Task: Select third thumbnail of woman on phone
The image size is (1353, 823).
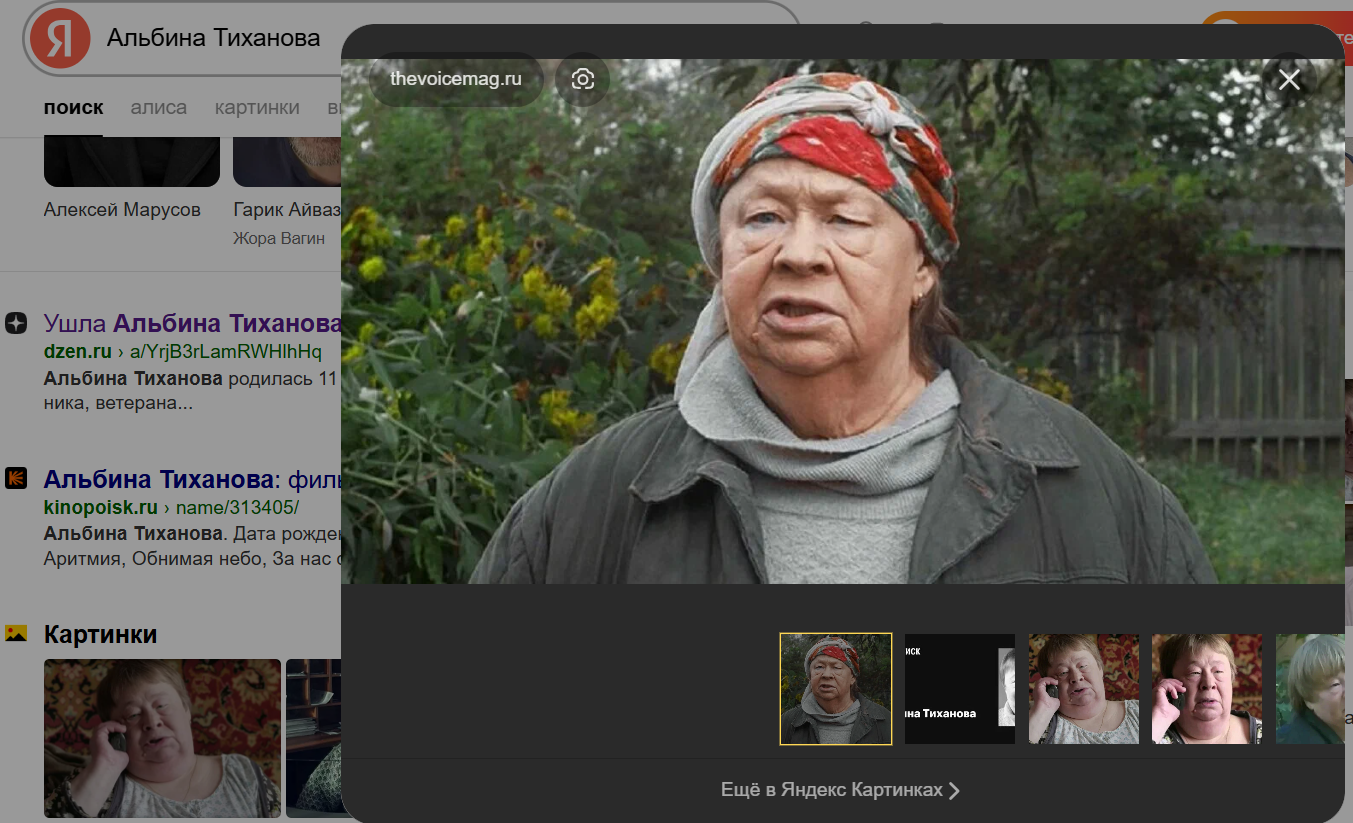Action: coord(1083,689)
